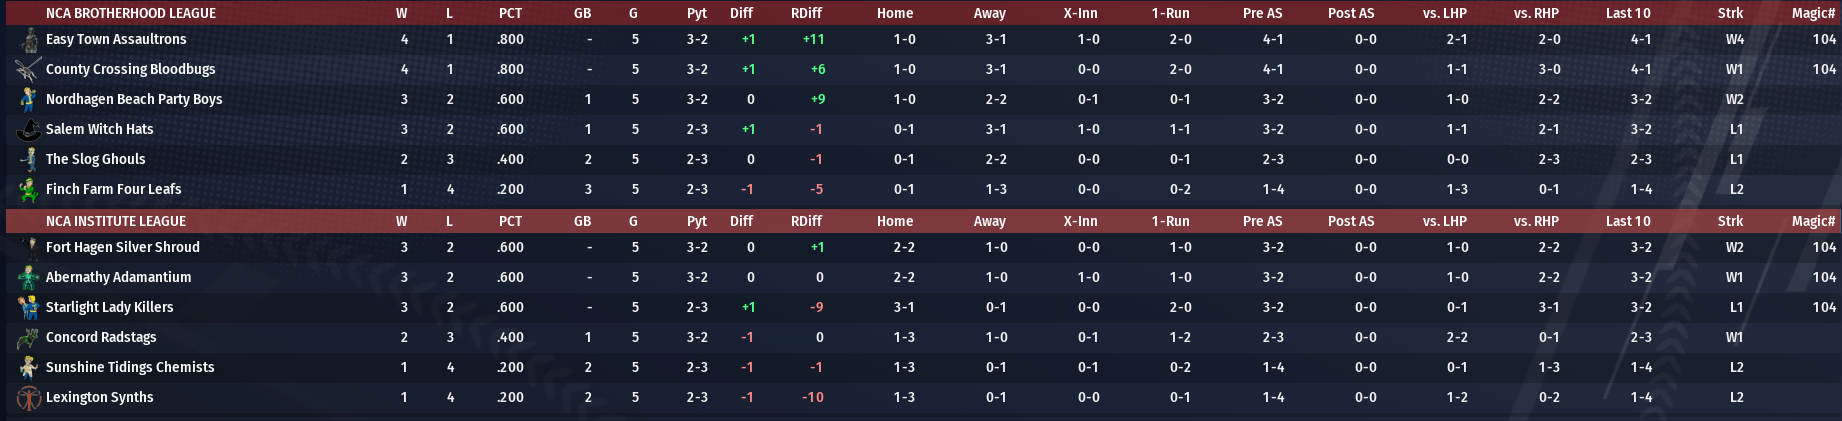Click the Salem Witch Hats hat logo
1842x421 pixels.
pyautogui.click(x=28, y=130)
